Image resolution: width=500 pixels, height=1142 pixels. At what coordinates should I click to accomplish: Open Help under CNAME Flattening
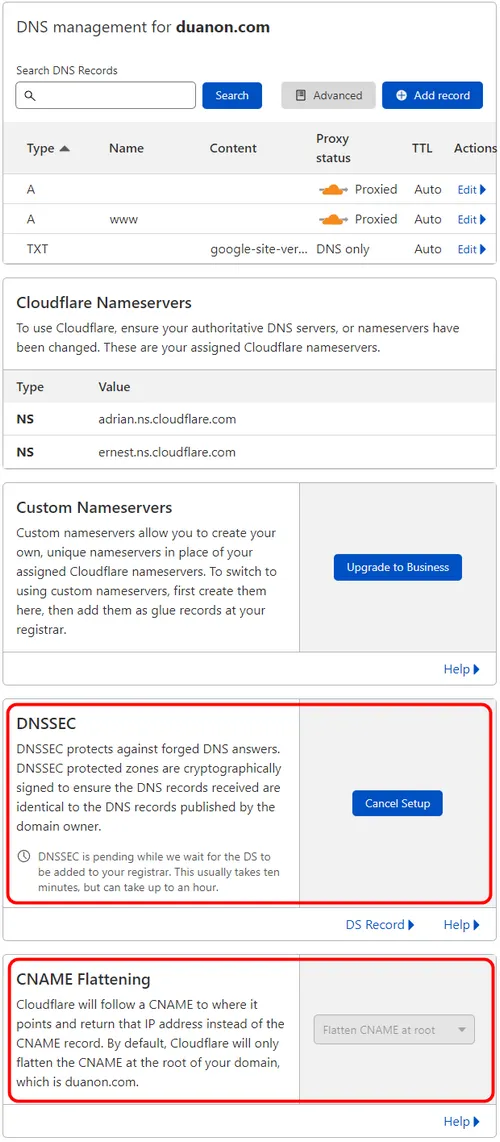coord(461,1122)
